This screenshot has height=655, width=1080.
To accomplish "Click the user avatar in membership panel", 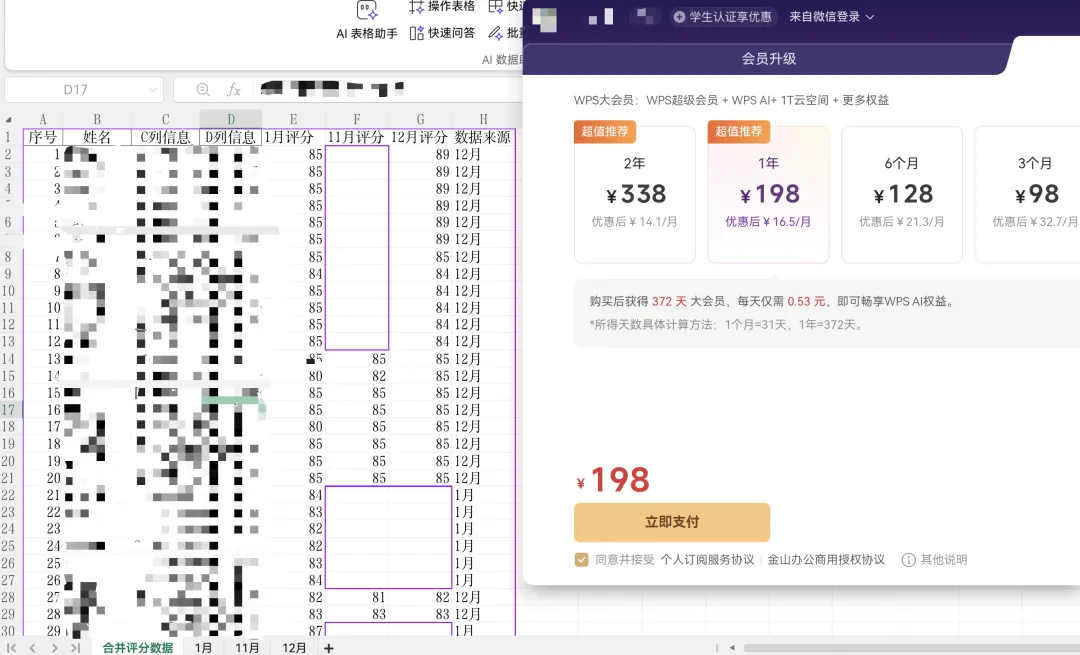I will tap(544, 18).
